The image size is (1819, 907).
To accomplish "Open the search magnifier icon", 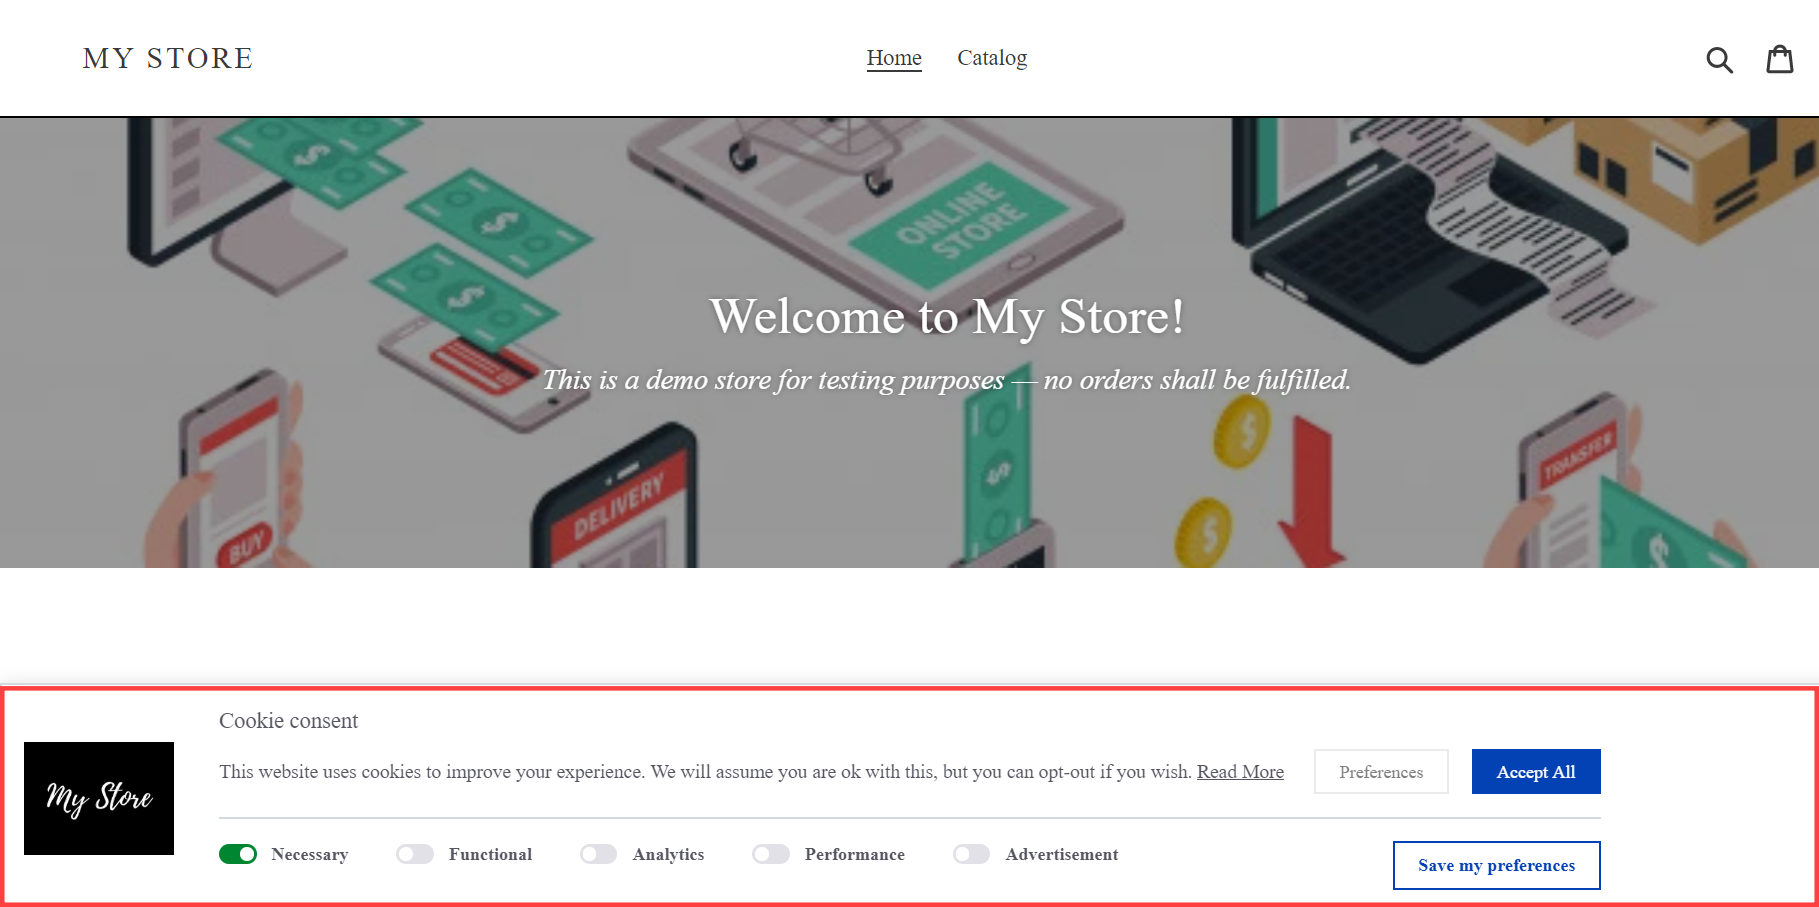I will (x=1719, y=60).
